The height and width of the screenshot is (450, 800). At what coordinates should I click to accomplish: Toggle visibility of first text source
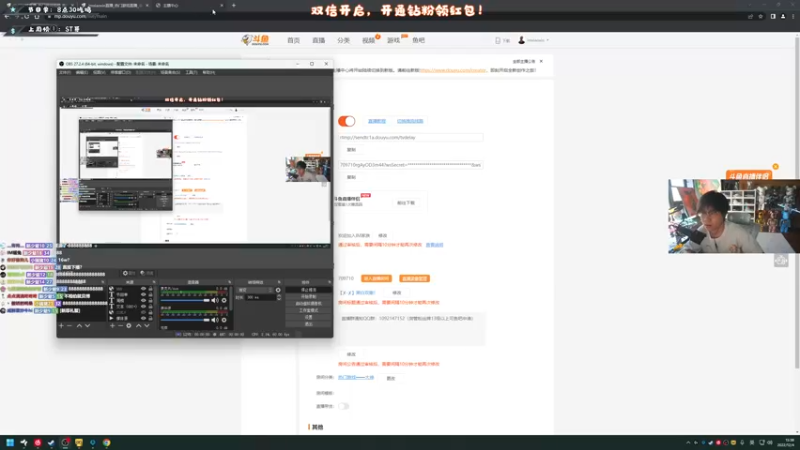point(143,295)
